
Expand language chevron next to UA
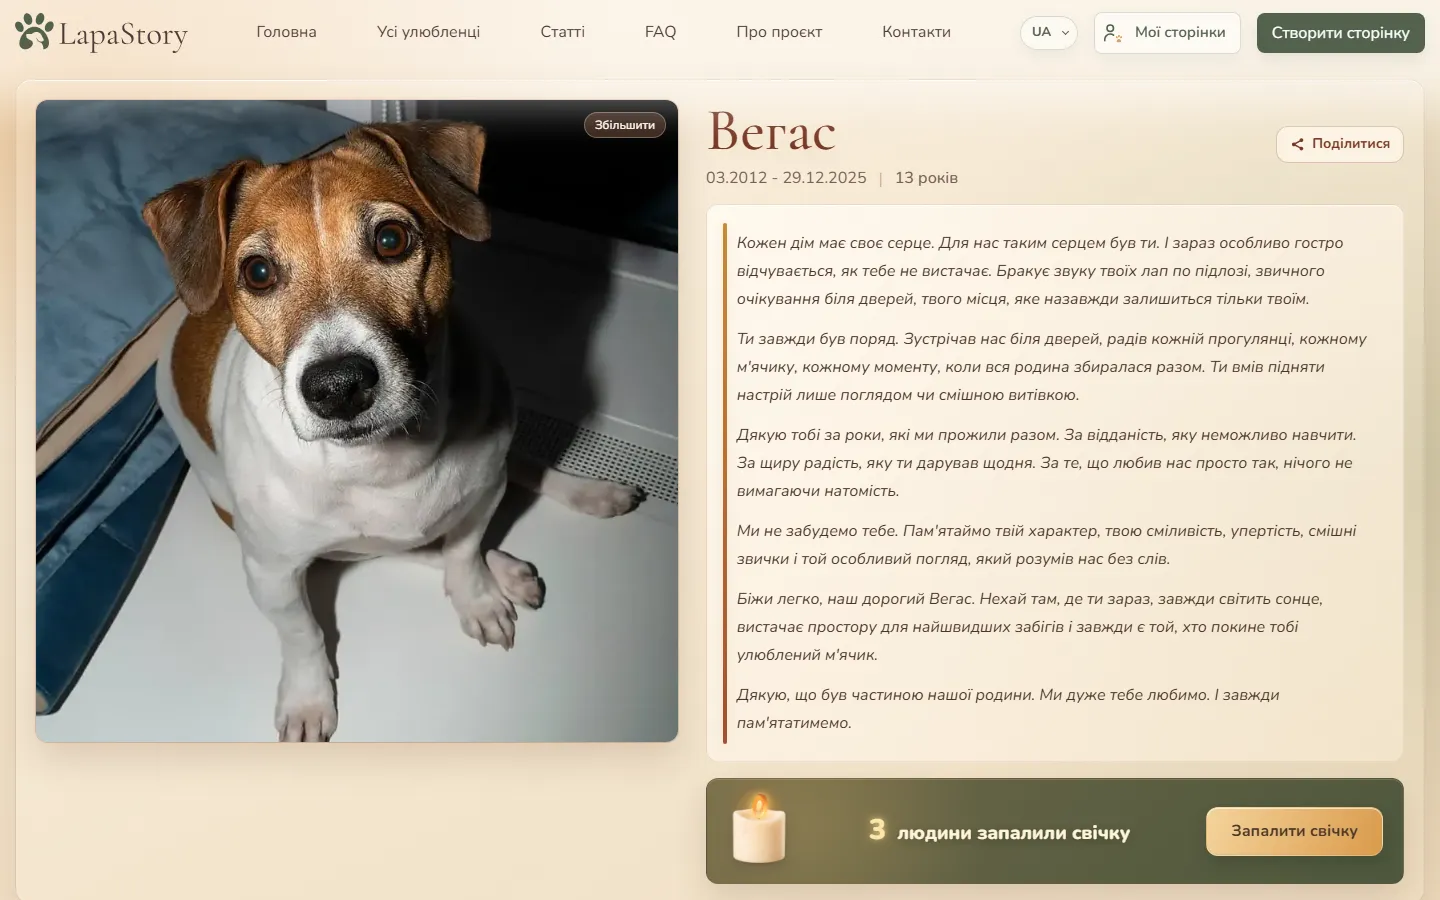click(x=1065, y=33)
